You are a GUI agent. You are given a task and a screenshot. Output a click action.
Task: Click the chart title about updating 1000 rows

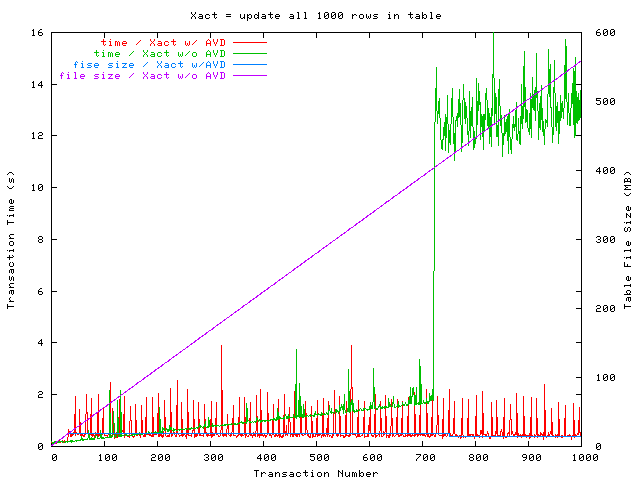315,16
